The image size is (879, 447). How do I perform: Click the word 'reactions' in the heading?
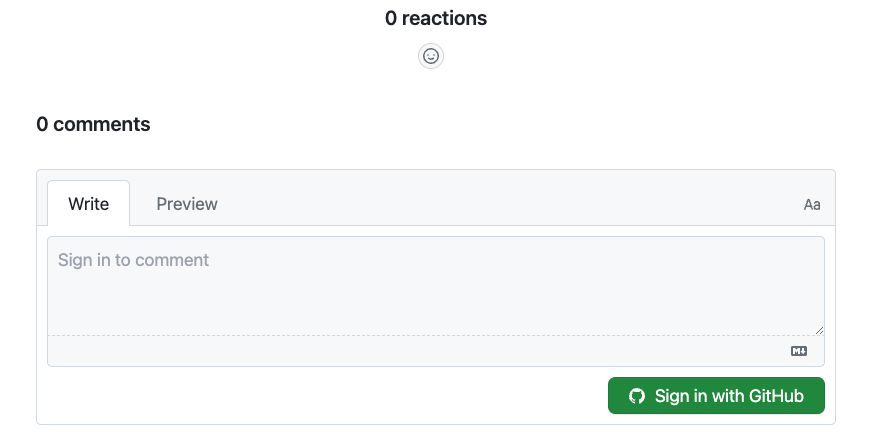[444, 18]
